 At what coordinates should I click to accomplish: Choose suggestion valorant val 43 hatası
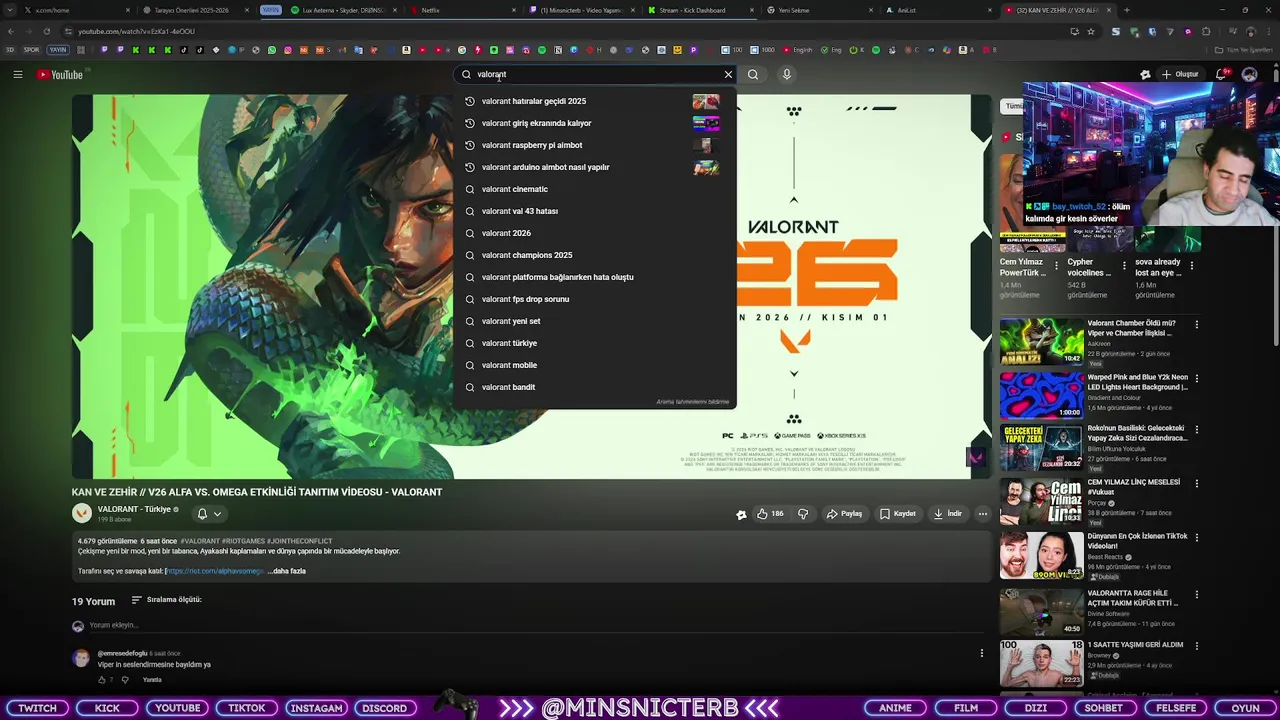(594, 211)
